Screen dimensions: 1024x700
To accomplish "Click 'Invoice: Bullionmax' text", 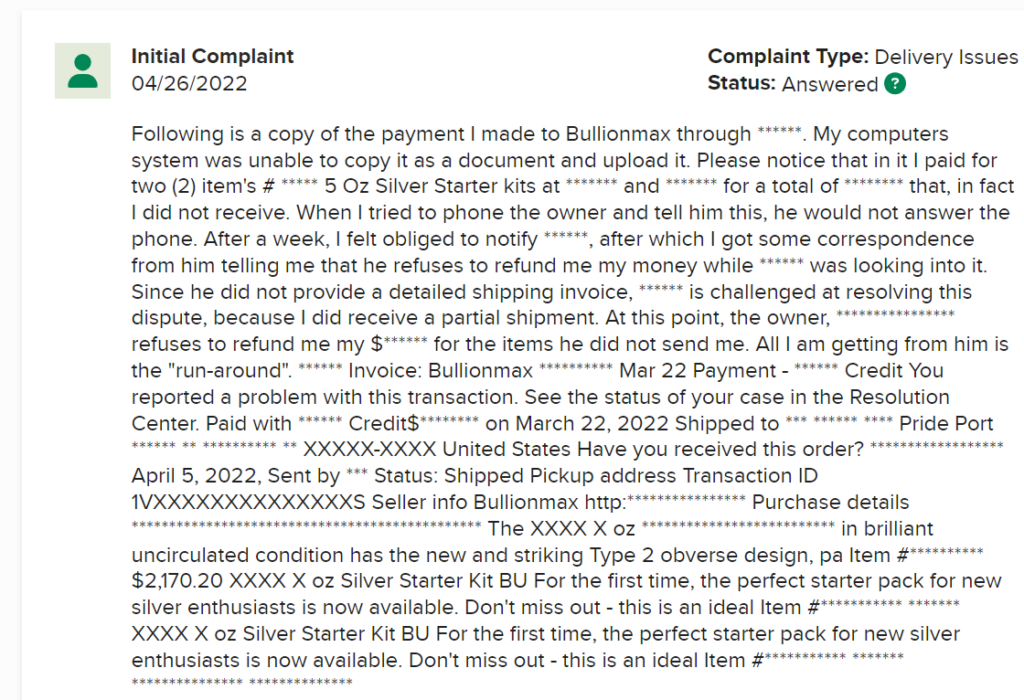I will pos(441,371).
